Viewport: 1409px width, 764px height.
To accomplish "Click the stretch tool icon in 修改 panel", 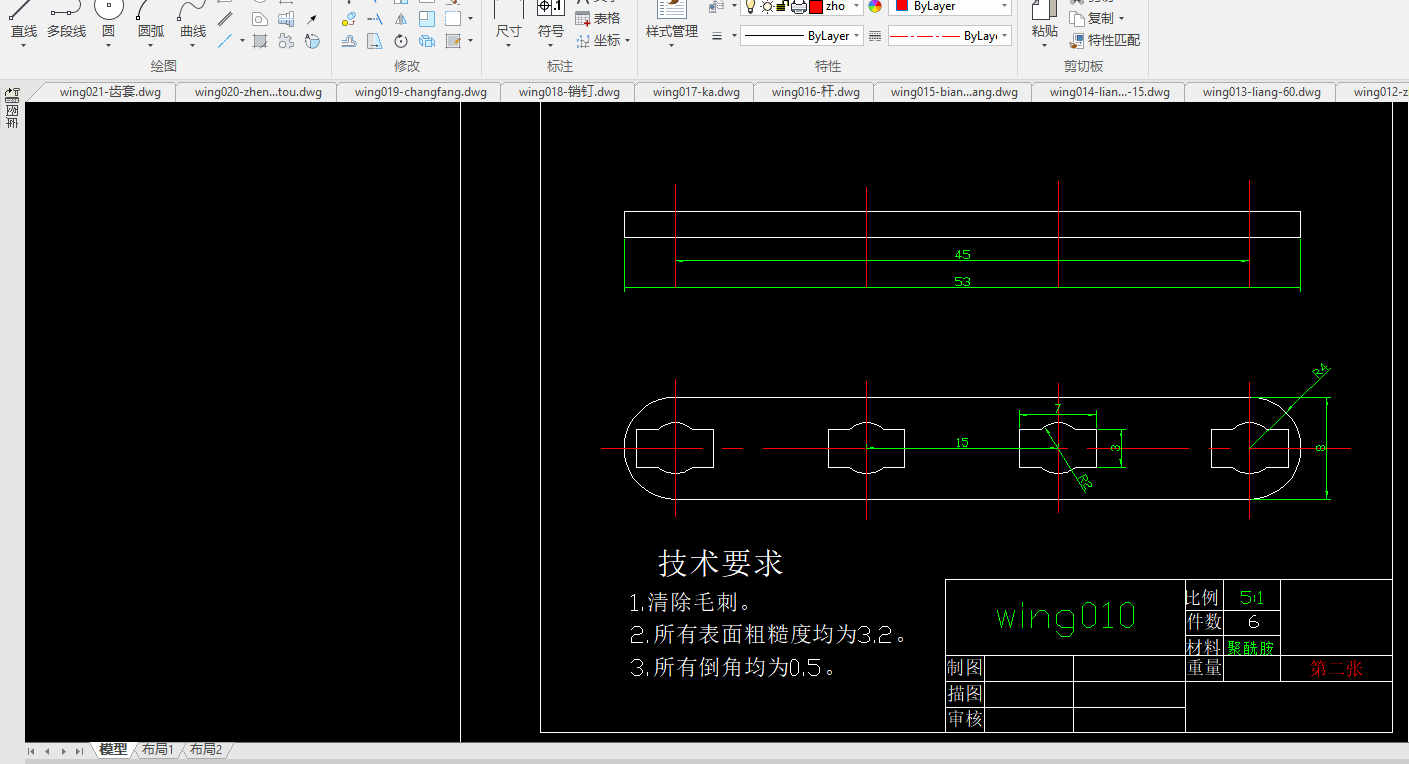I will [x=375, y=41].
